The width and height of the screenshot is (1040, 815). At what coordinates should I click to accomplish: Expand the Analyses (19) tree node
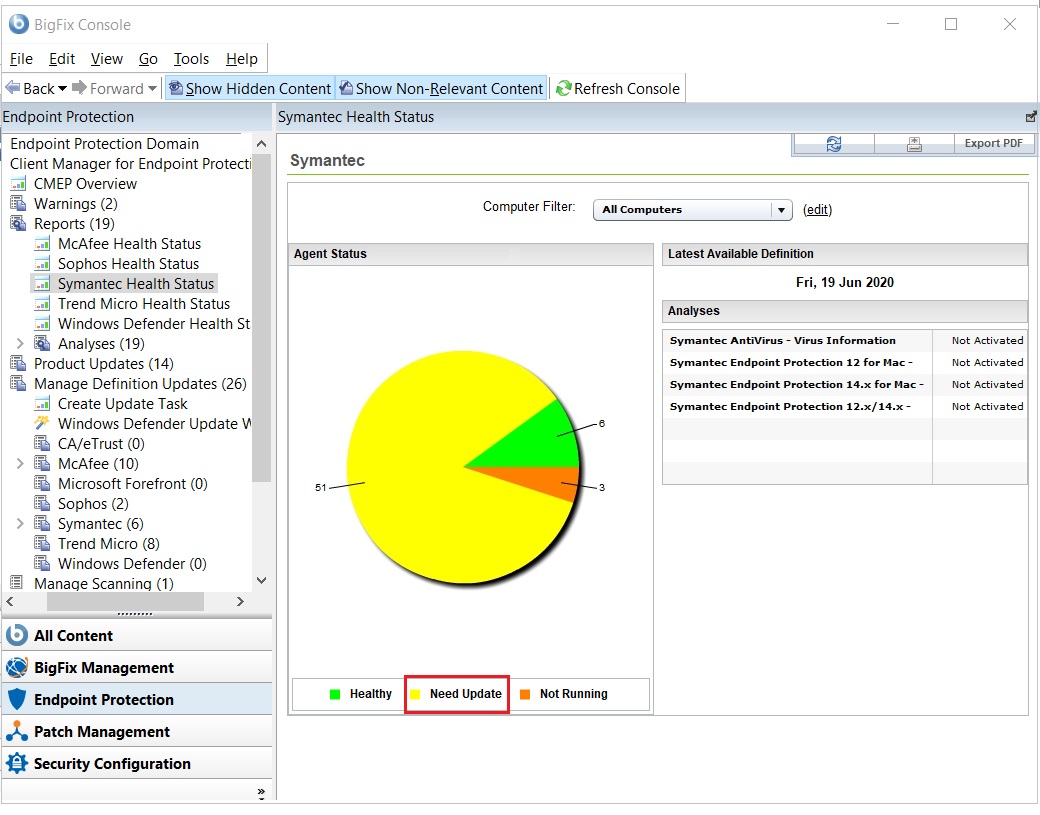(20, 344)
